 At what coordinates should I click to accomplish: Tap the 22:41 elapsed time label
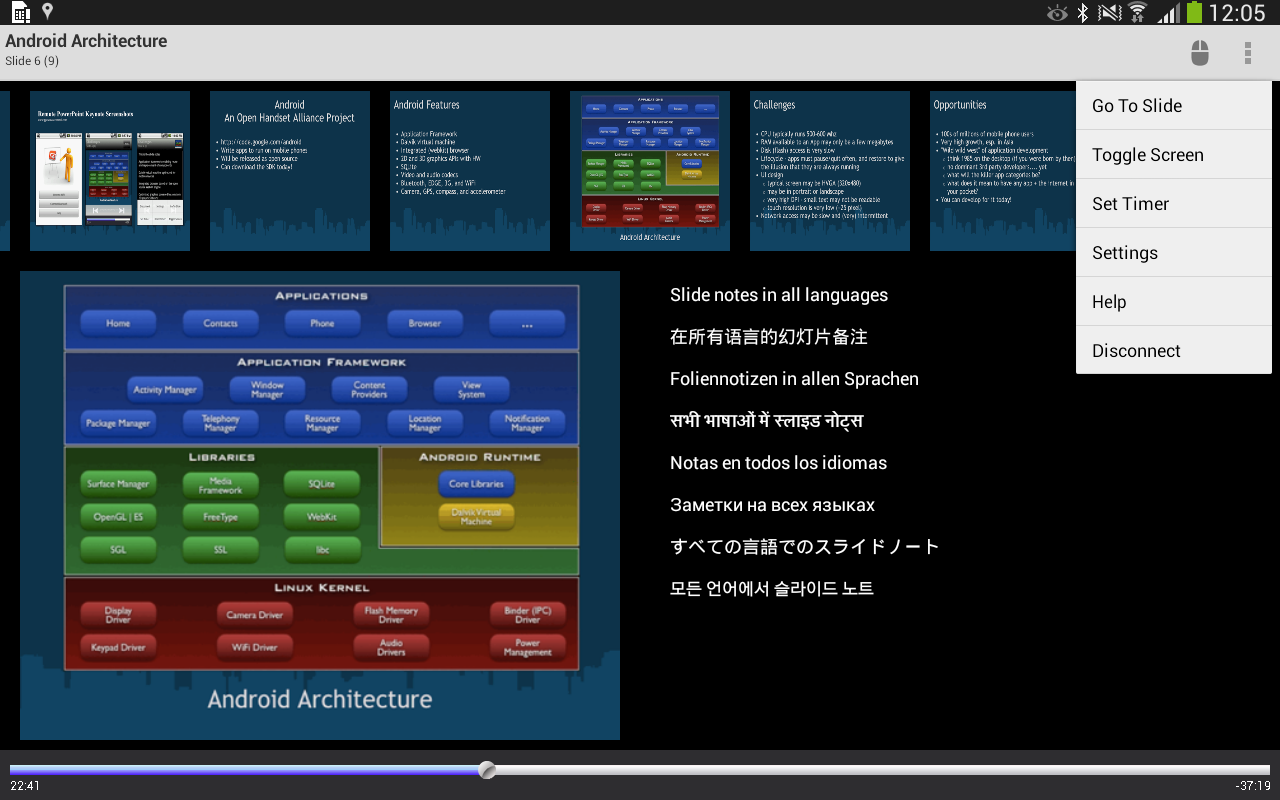tap(25, 786)
